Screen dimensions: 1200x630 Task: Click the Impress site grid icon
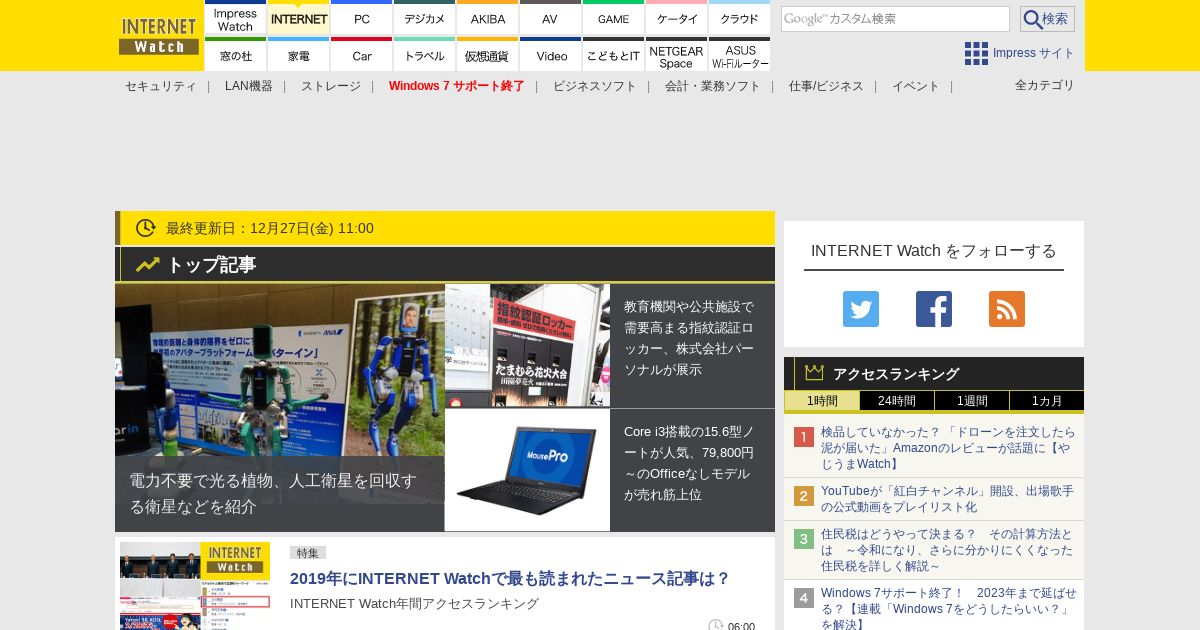[976, 53]
